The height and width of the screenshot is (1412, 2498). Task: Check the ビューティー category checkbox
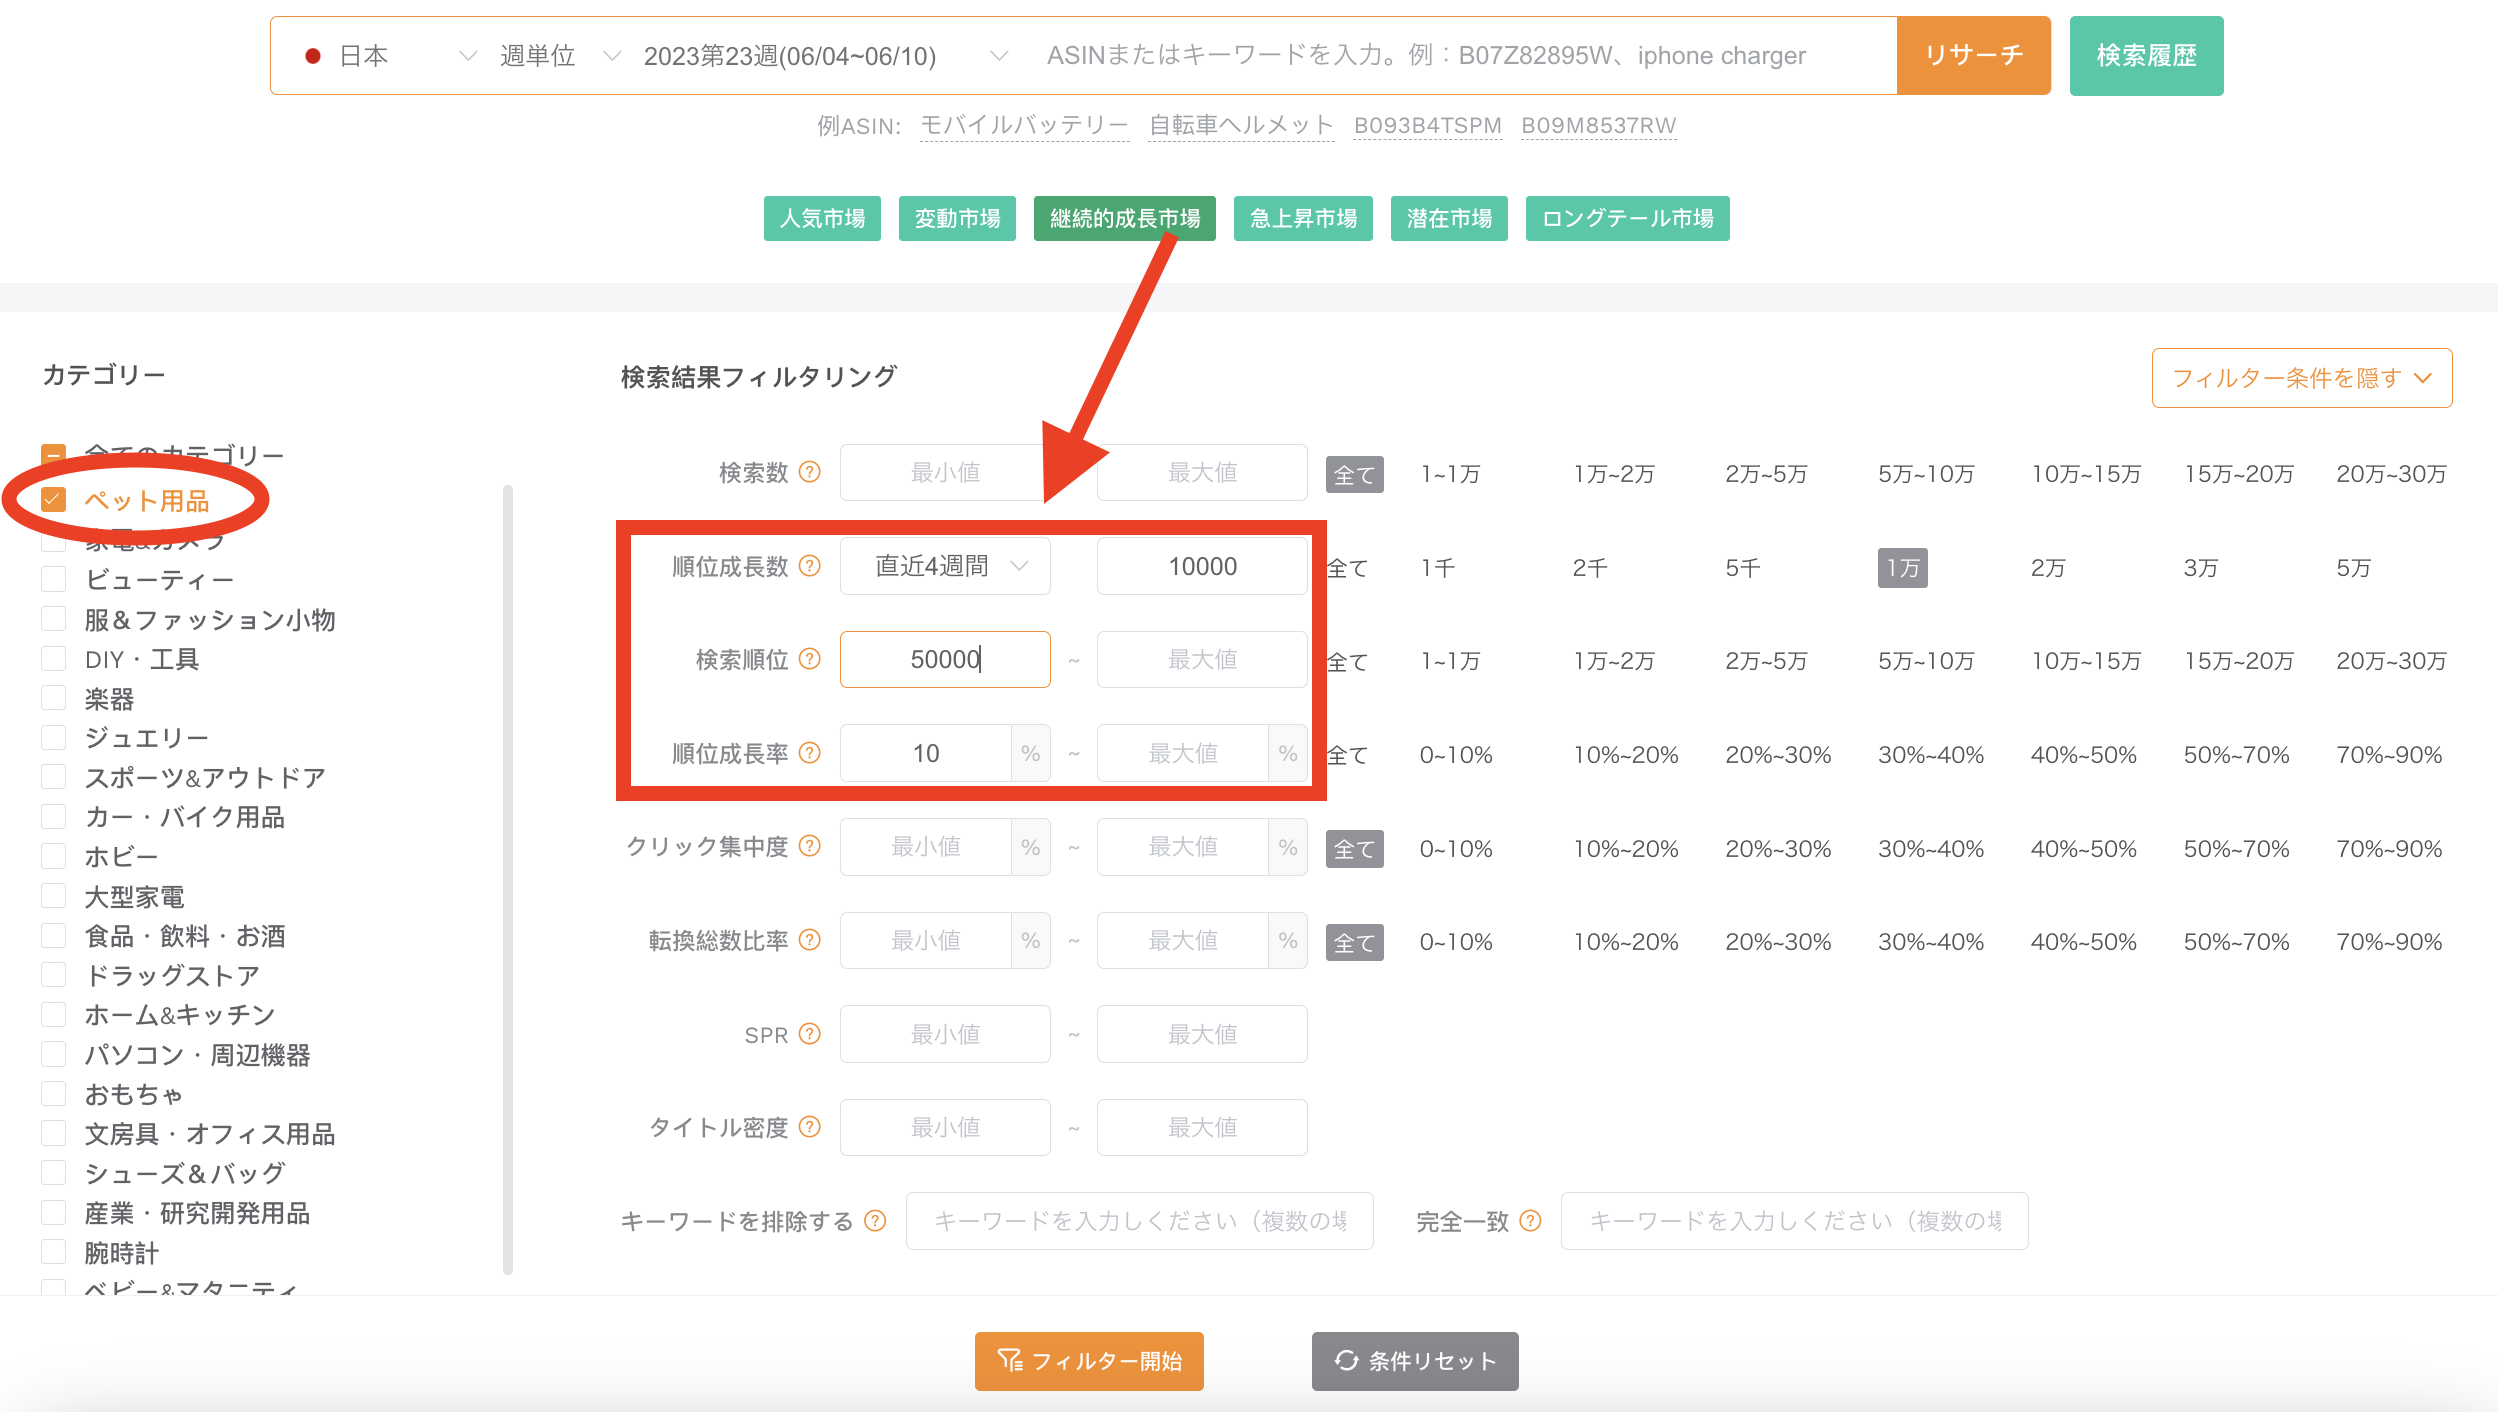coord(54,579)
